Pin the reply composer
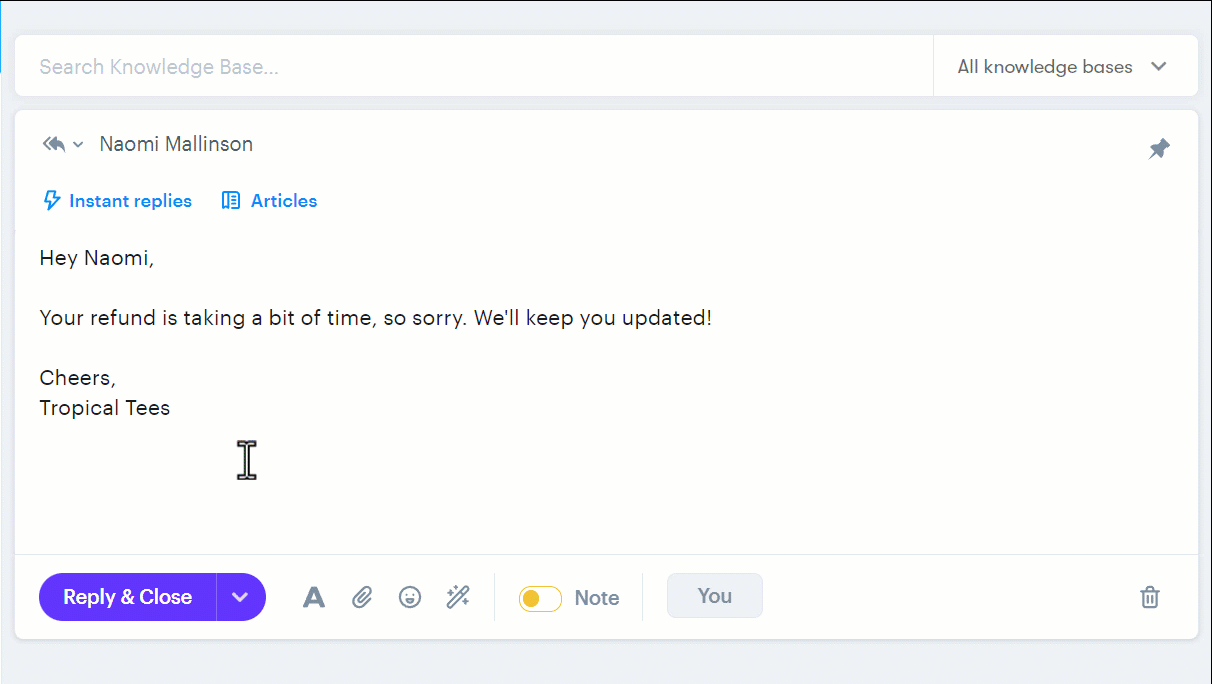 coord(1158,149)
